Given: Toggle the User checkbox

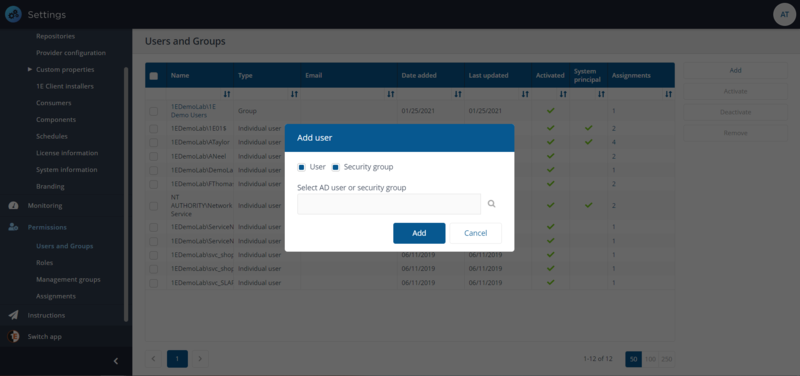Looking at the screenshot, I should coord(302,167).
